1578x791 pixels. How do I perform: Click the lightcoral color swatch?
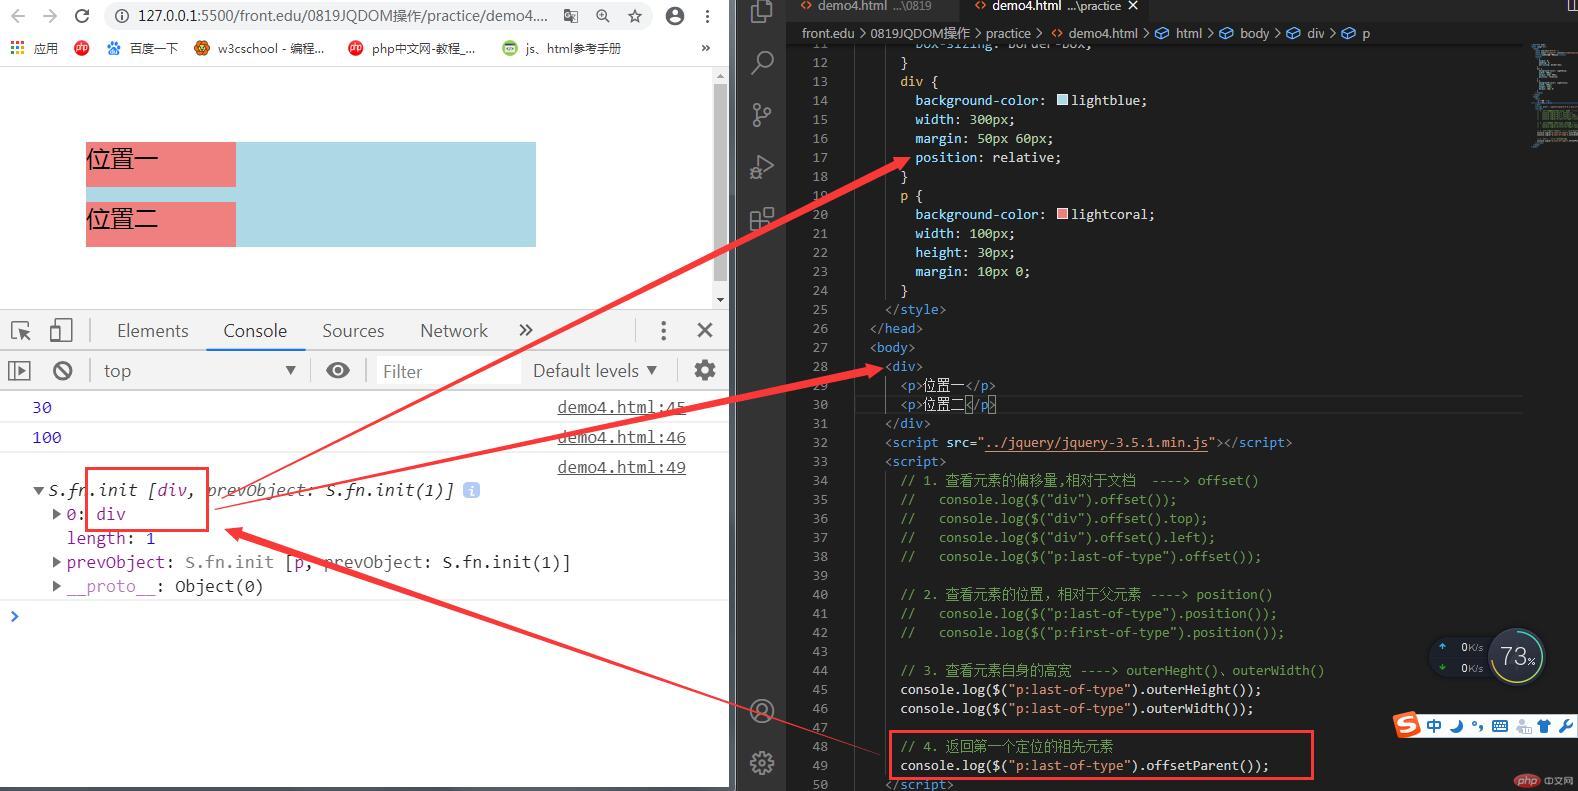click(x=1062, y=214)
